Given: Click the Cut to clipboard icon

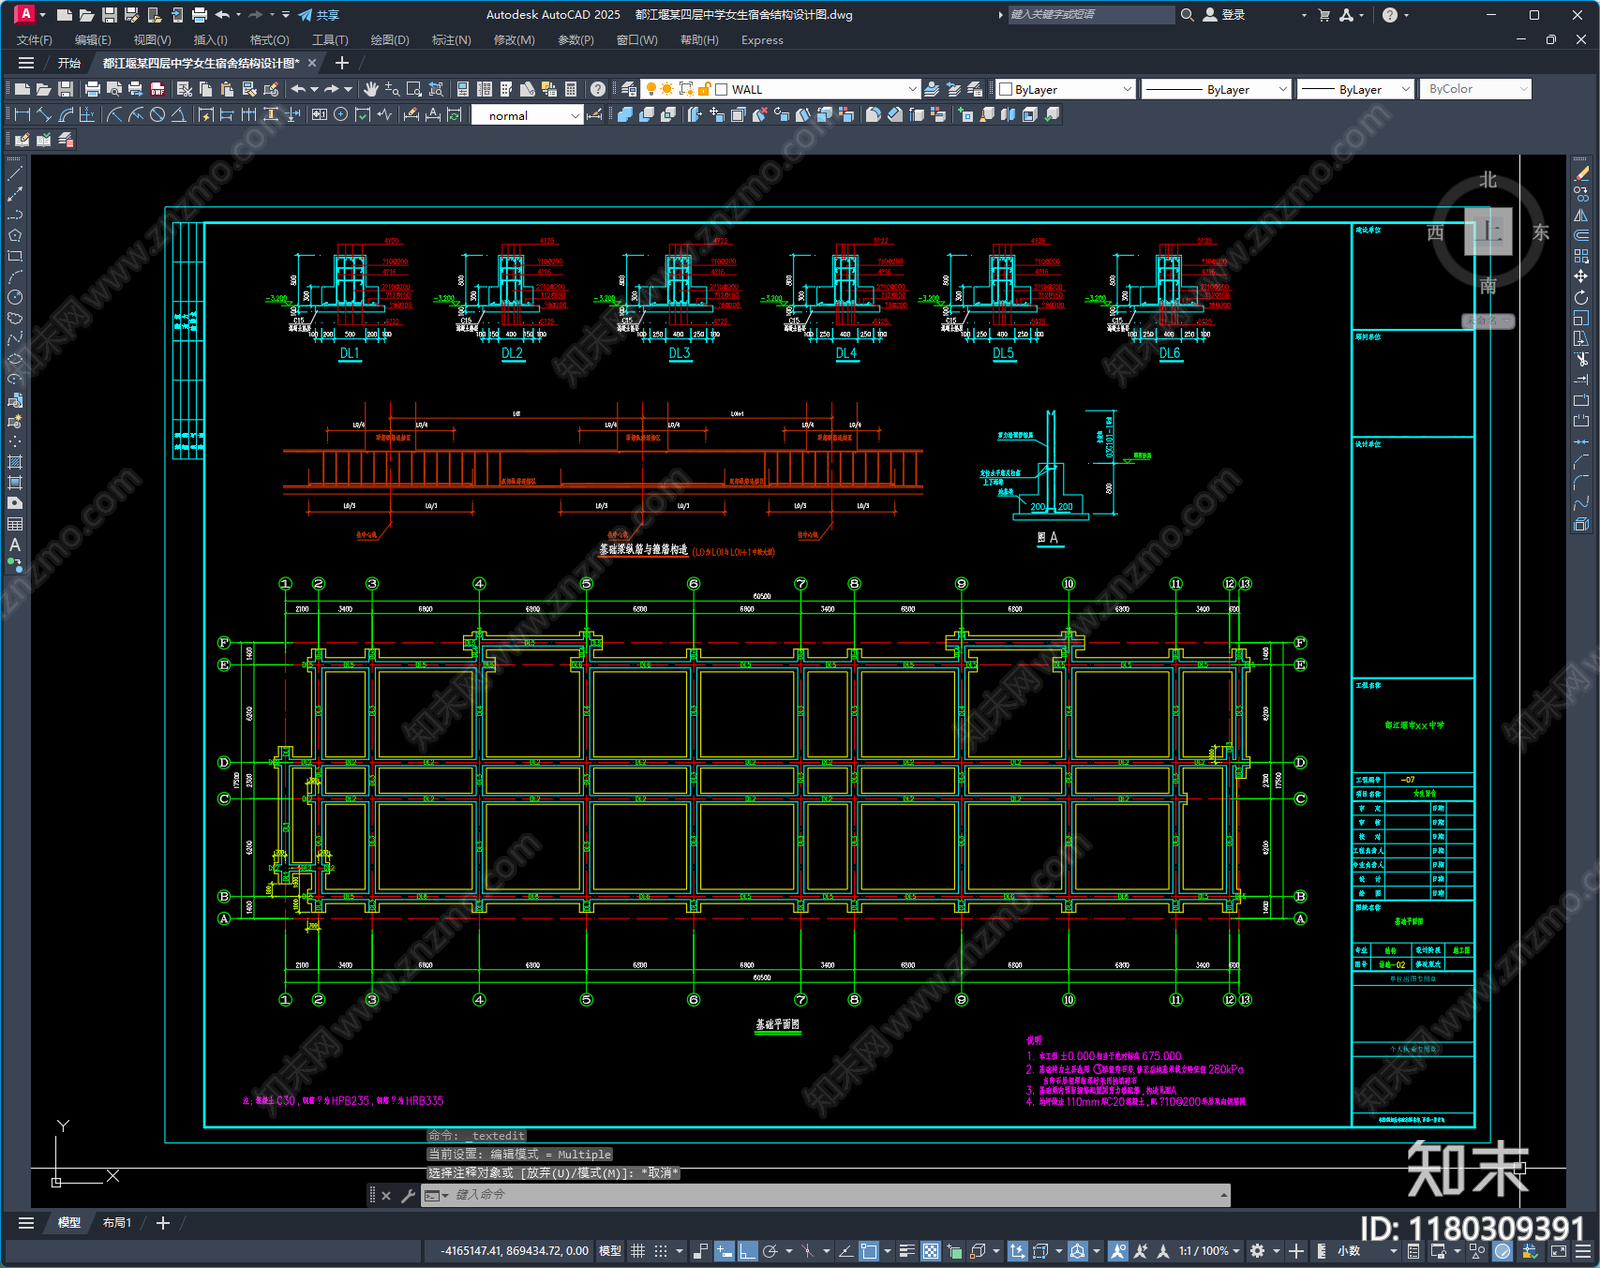Looking at the screenshot, I should pyautogui.click(x=185, y=89).
